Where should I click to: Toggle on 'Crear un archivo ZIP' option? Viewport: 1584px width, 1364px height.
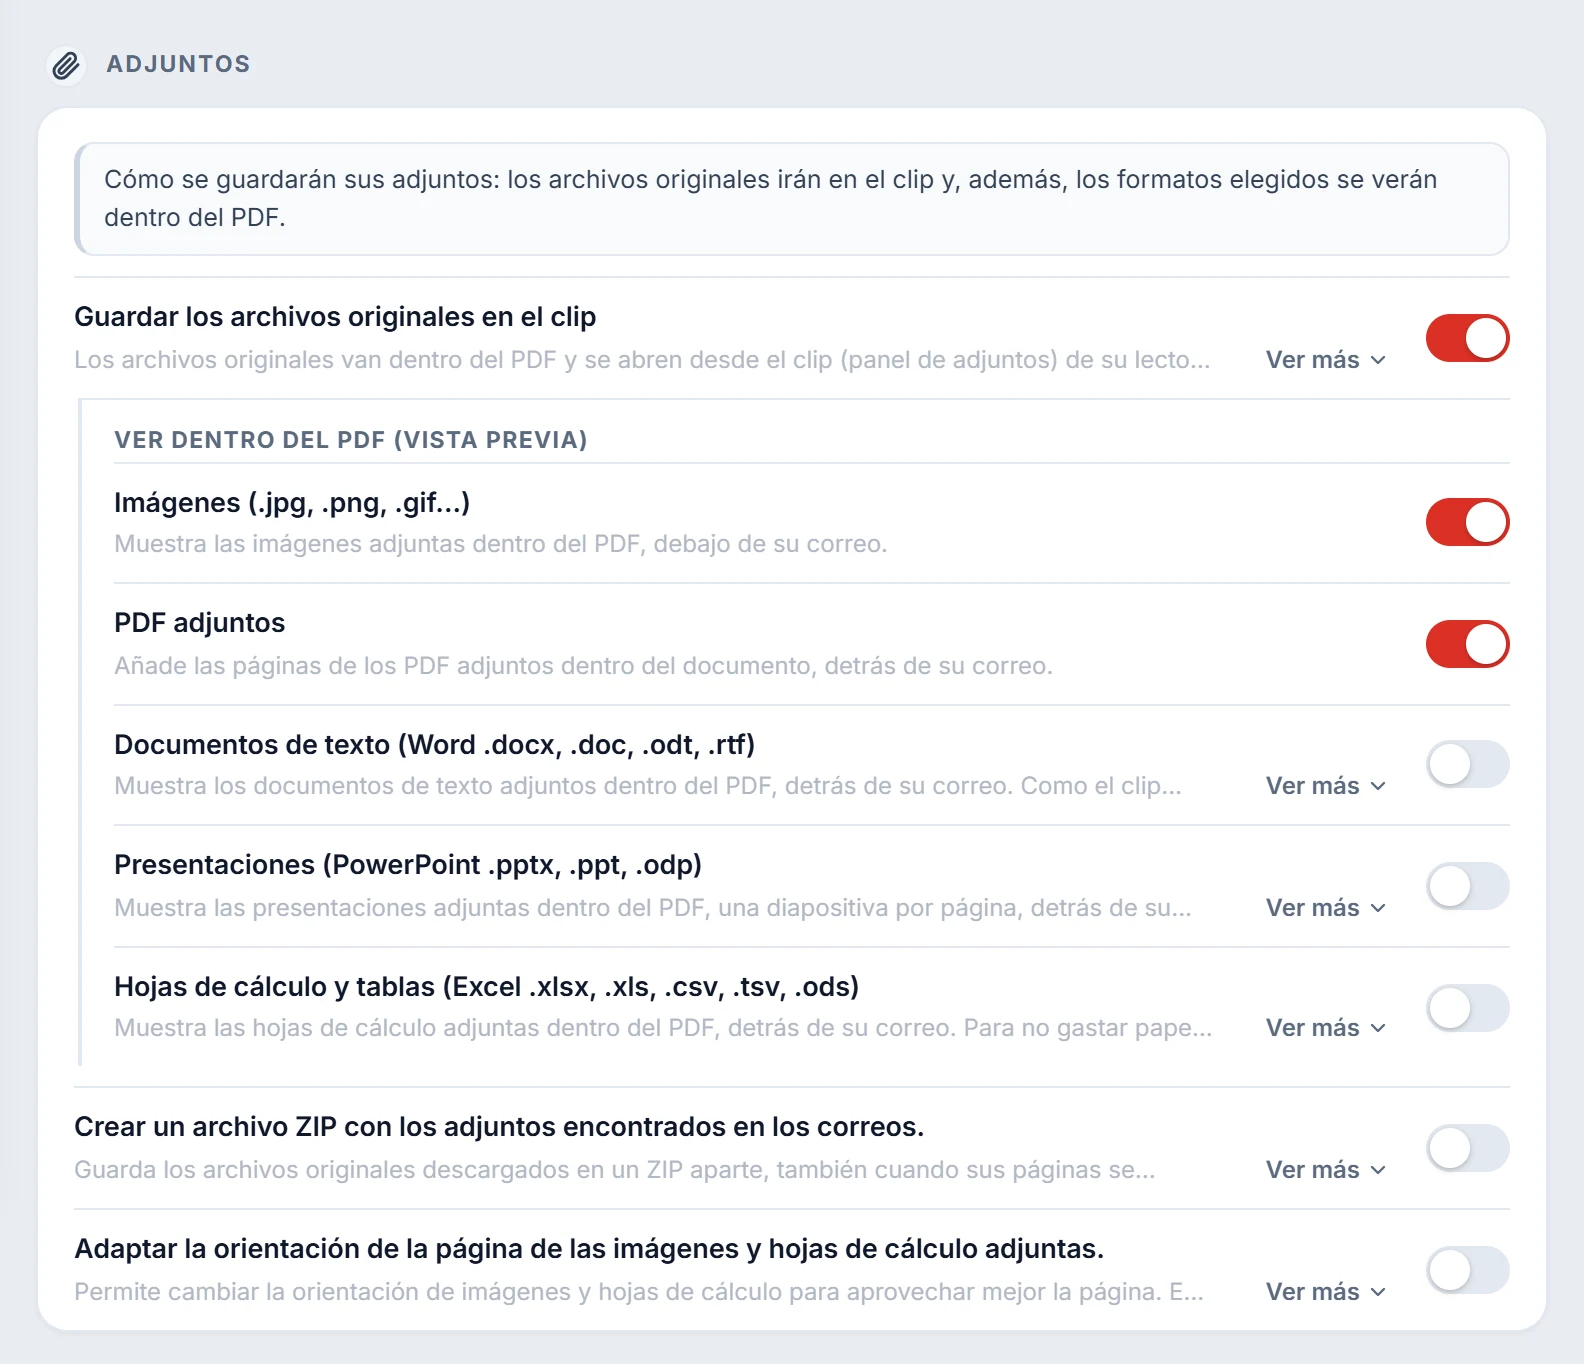coord(1467,1148)
